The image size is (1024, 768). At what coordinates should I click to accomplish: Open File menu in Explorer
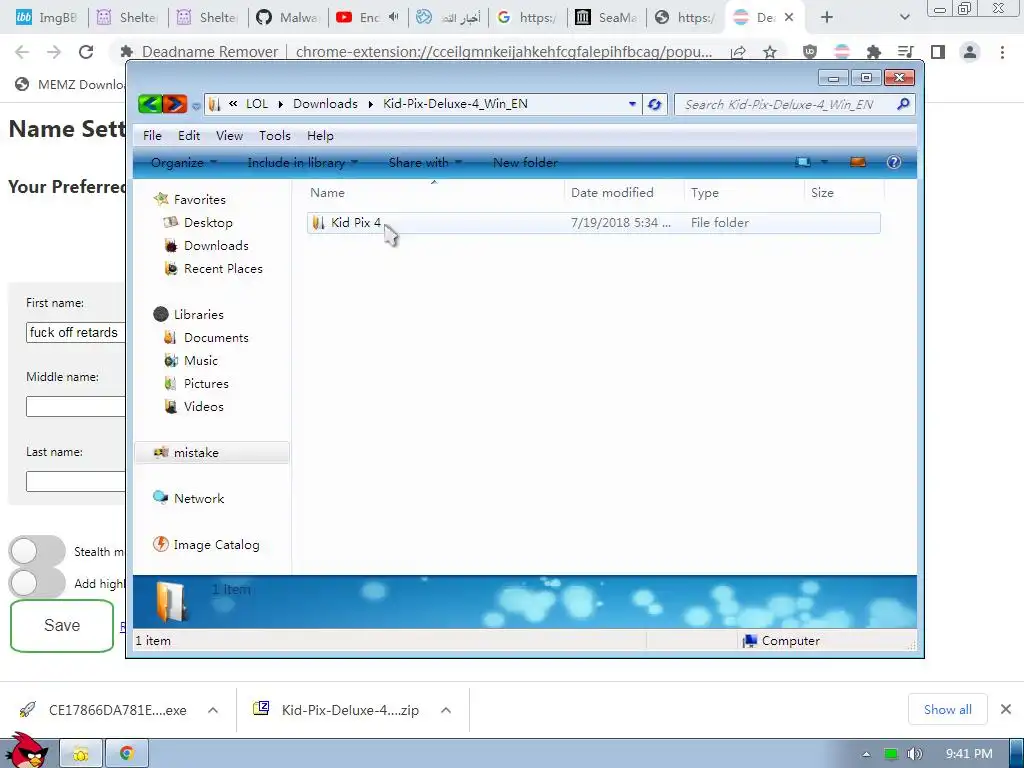[152, 136]
